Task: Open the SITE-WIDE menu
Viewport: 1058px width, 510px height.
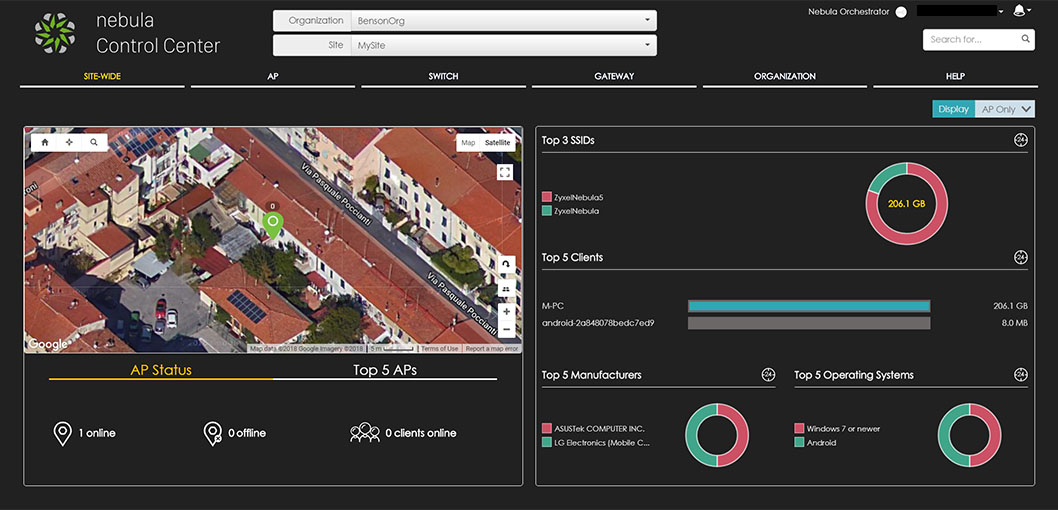Action: pos(102,77)
